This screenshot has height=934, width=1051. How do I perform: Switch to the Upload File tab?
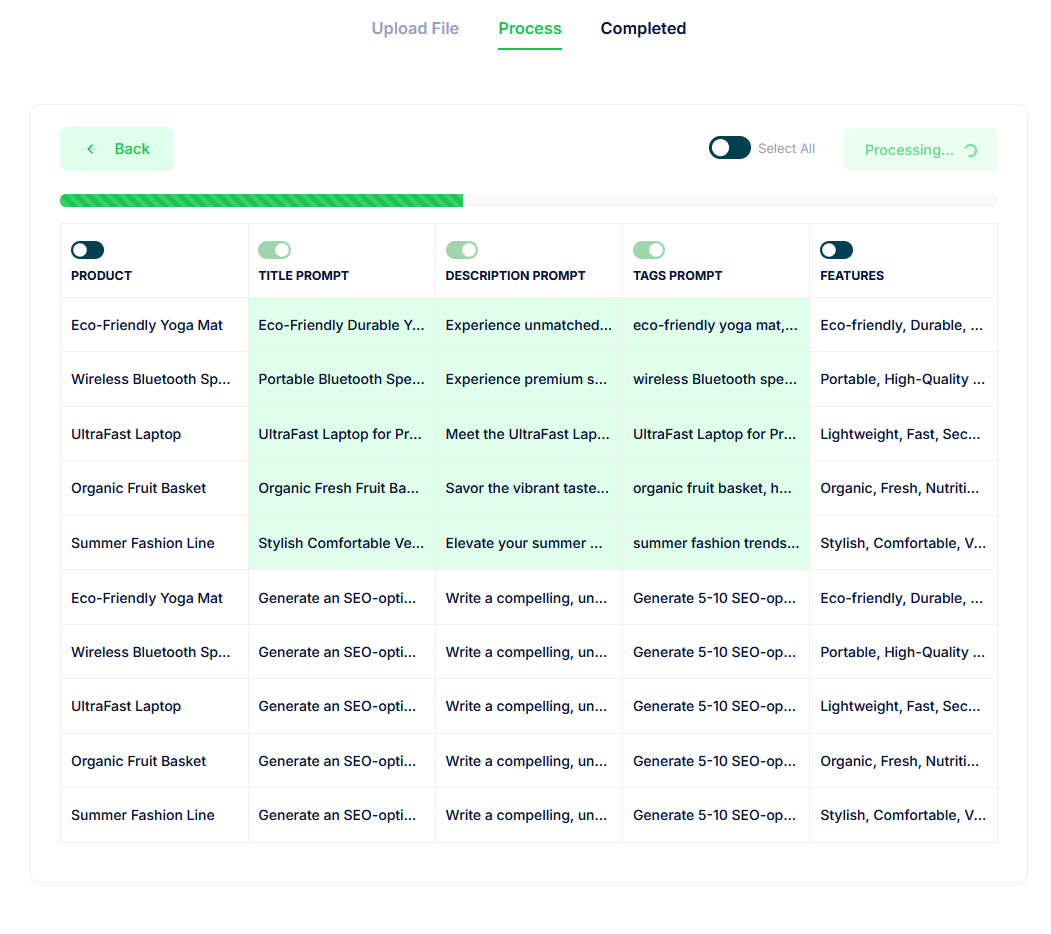(415, 29)
